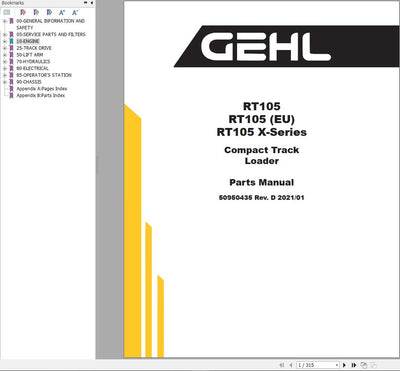Expand the 00-GENERAL INFORMATION AND SAFETY bookmark
The width and height of the screenshot is (400, 371).
[x=5, y=21]
